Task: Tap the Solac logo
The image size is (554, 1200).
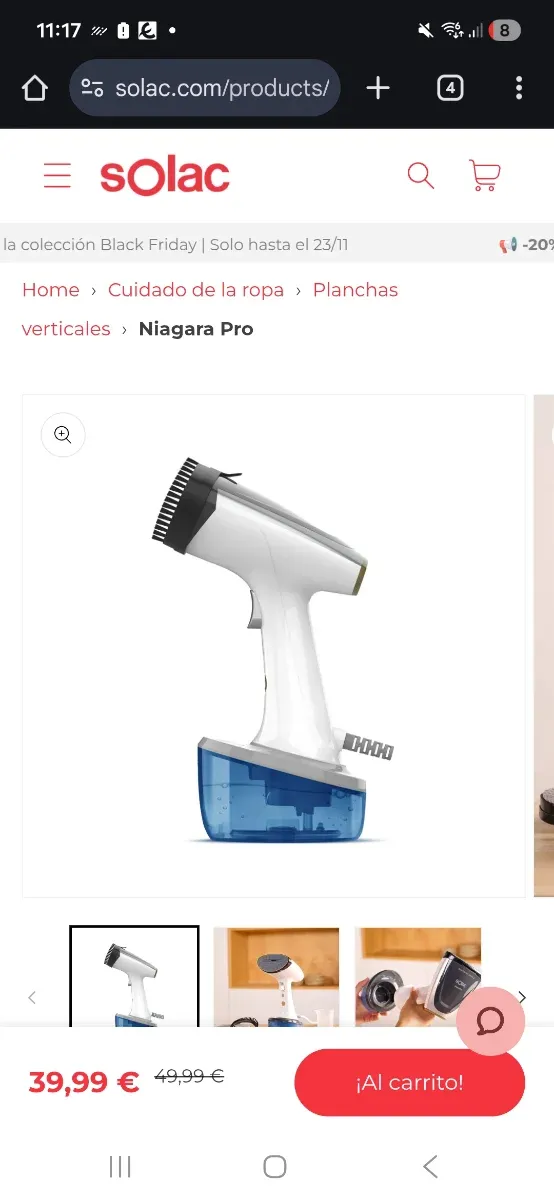Action: pyautogui.click(x=165, y=176)
